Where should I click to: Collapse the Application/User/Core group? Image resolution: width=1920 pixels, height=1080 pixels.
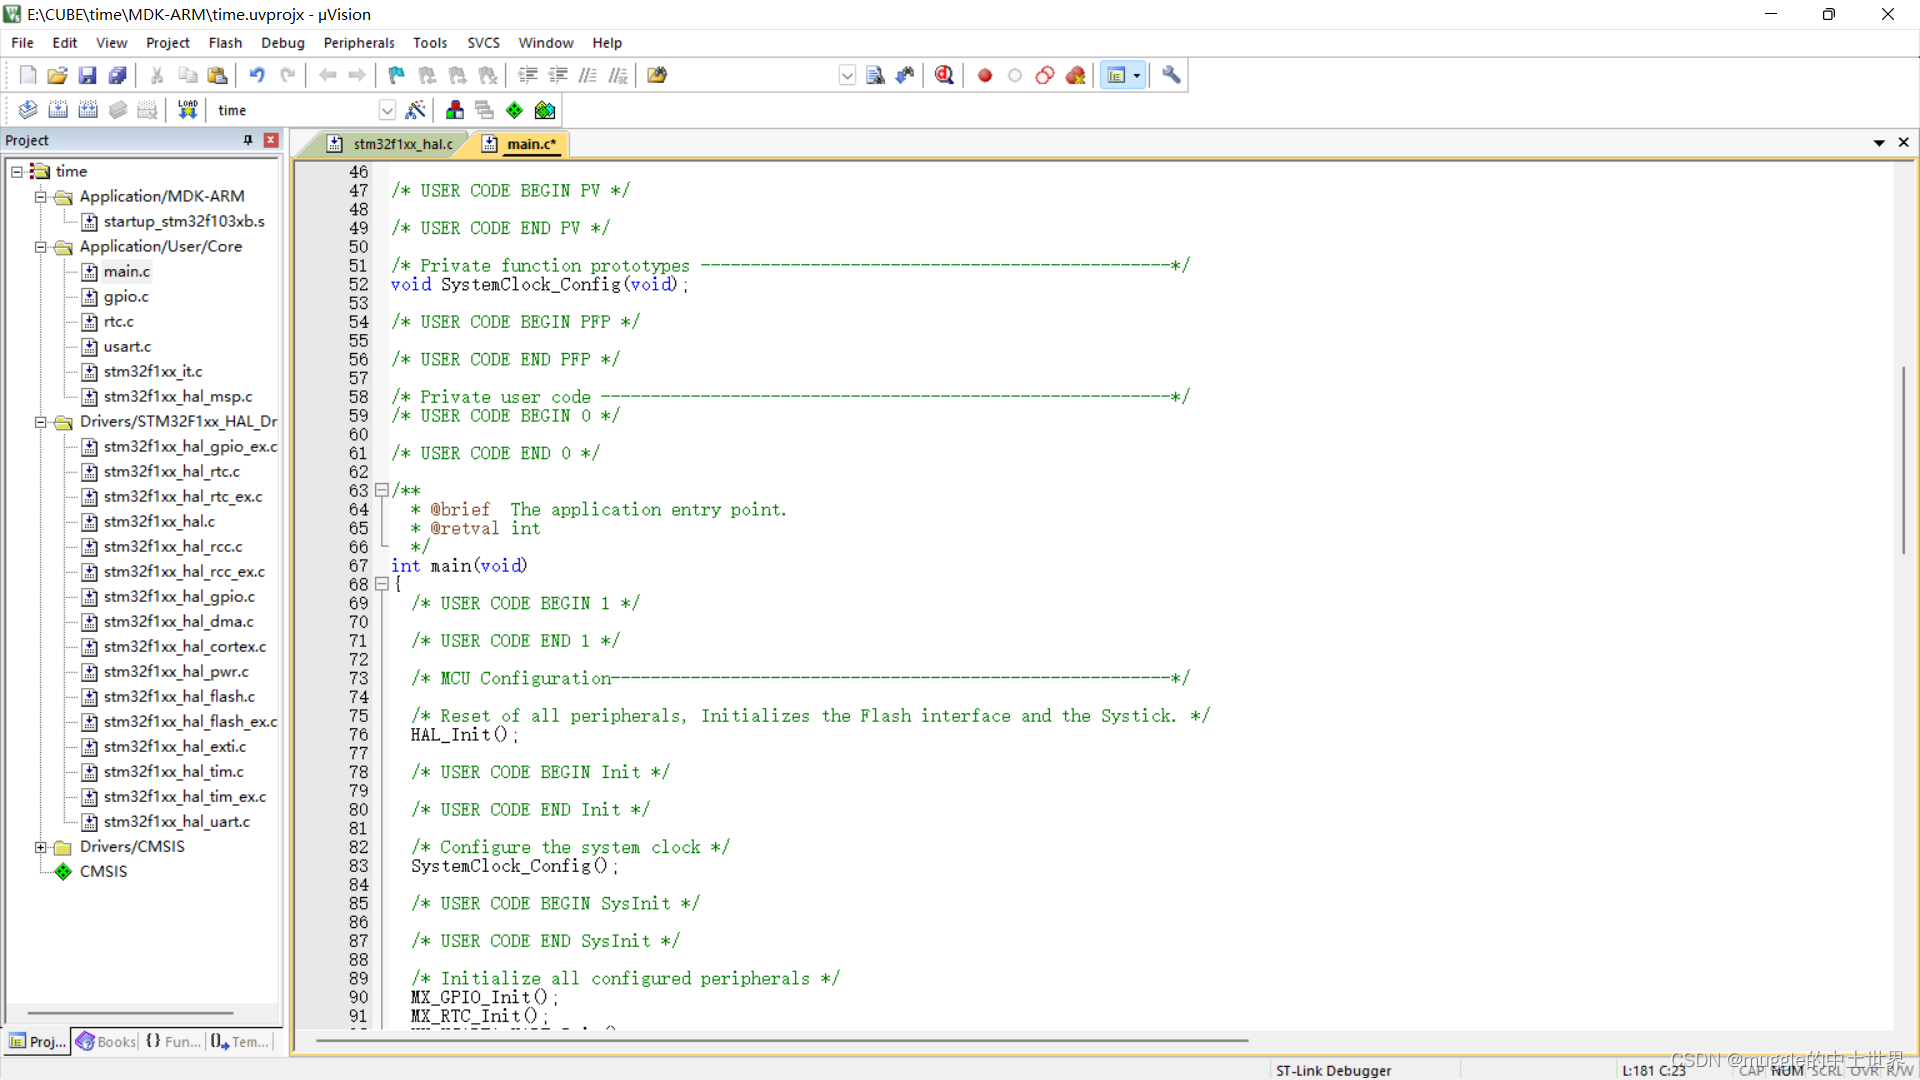point(41,247)
